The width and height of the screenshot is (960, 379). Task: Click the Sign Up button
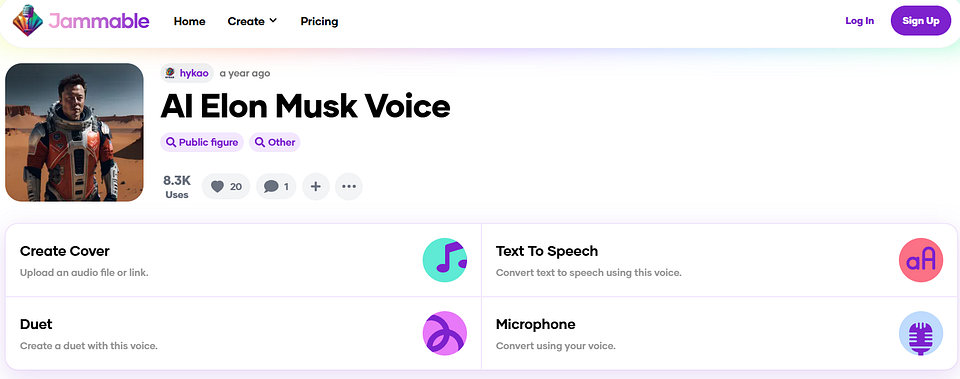click(921, 21)
